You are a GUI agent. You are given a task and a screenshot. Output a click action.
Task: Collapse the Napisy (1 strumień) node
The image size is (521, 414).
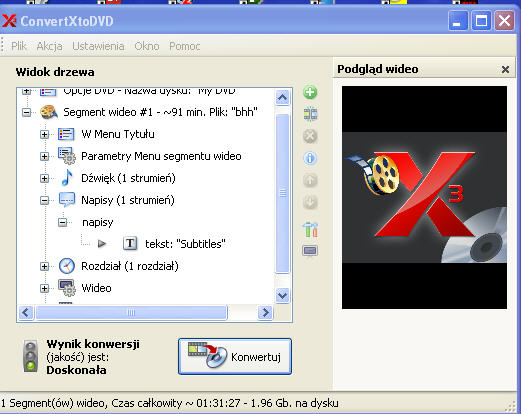[x=44, y=200]
